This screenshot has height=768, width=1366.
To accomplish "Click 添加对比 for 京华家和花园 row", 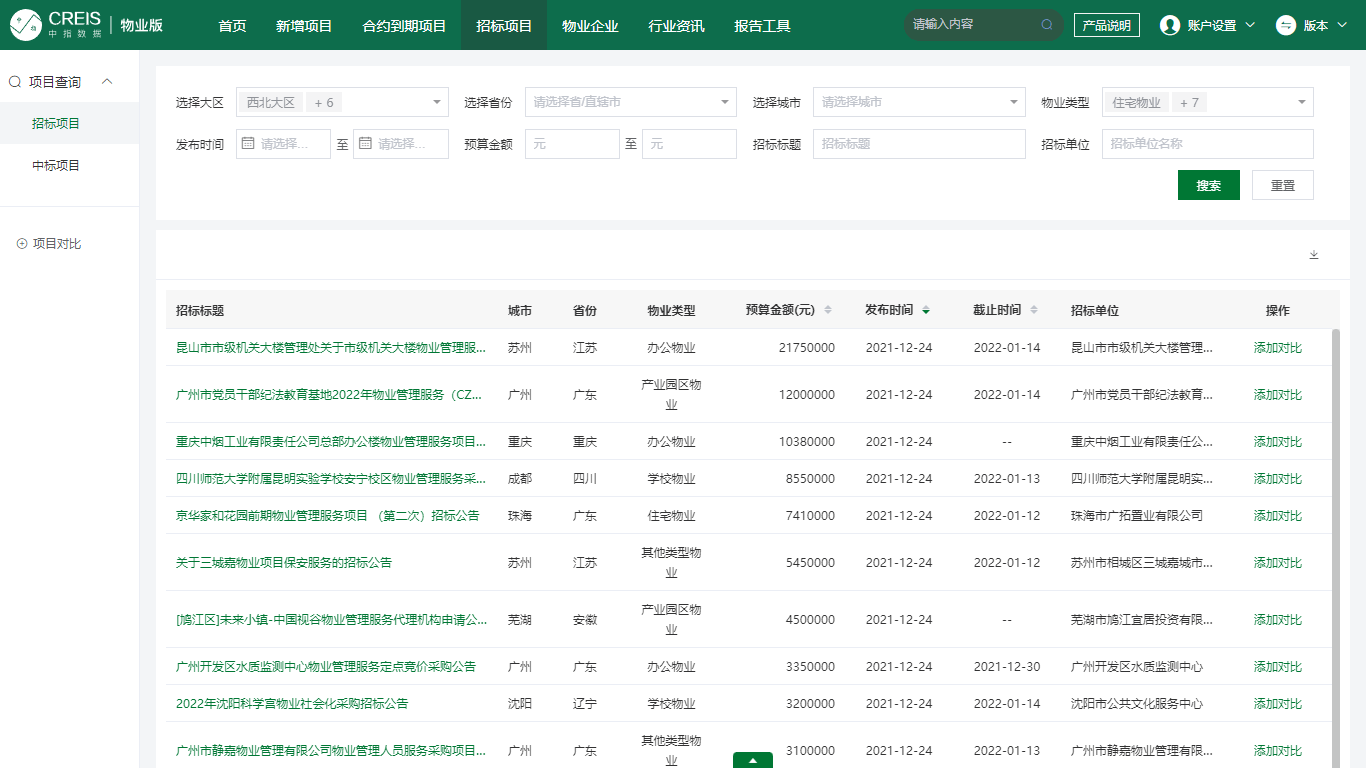I will (x=1278, y=516).
